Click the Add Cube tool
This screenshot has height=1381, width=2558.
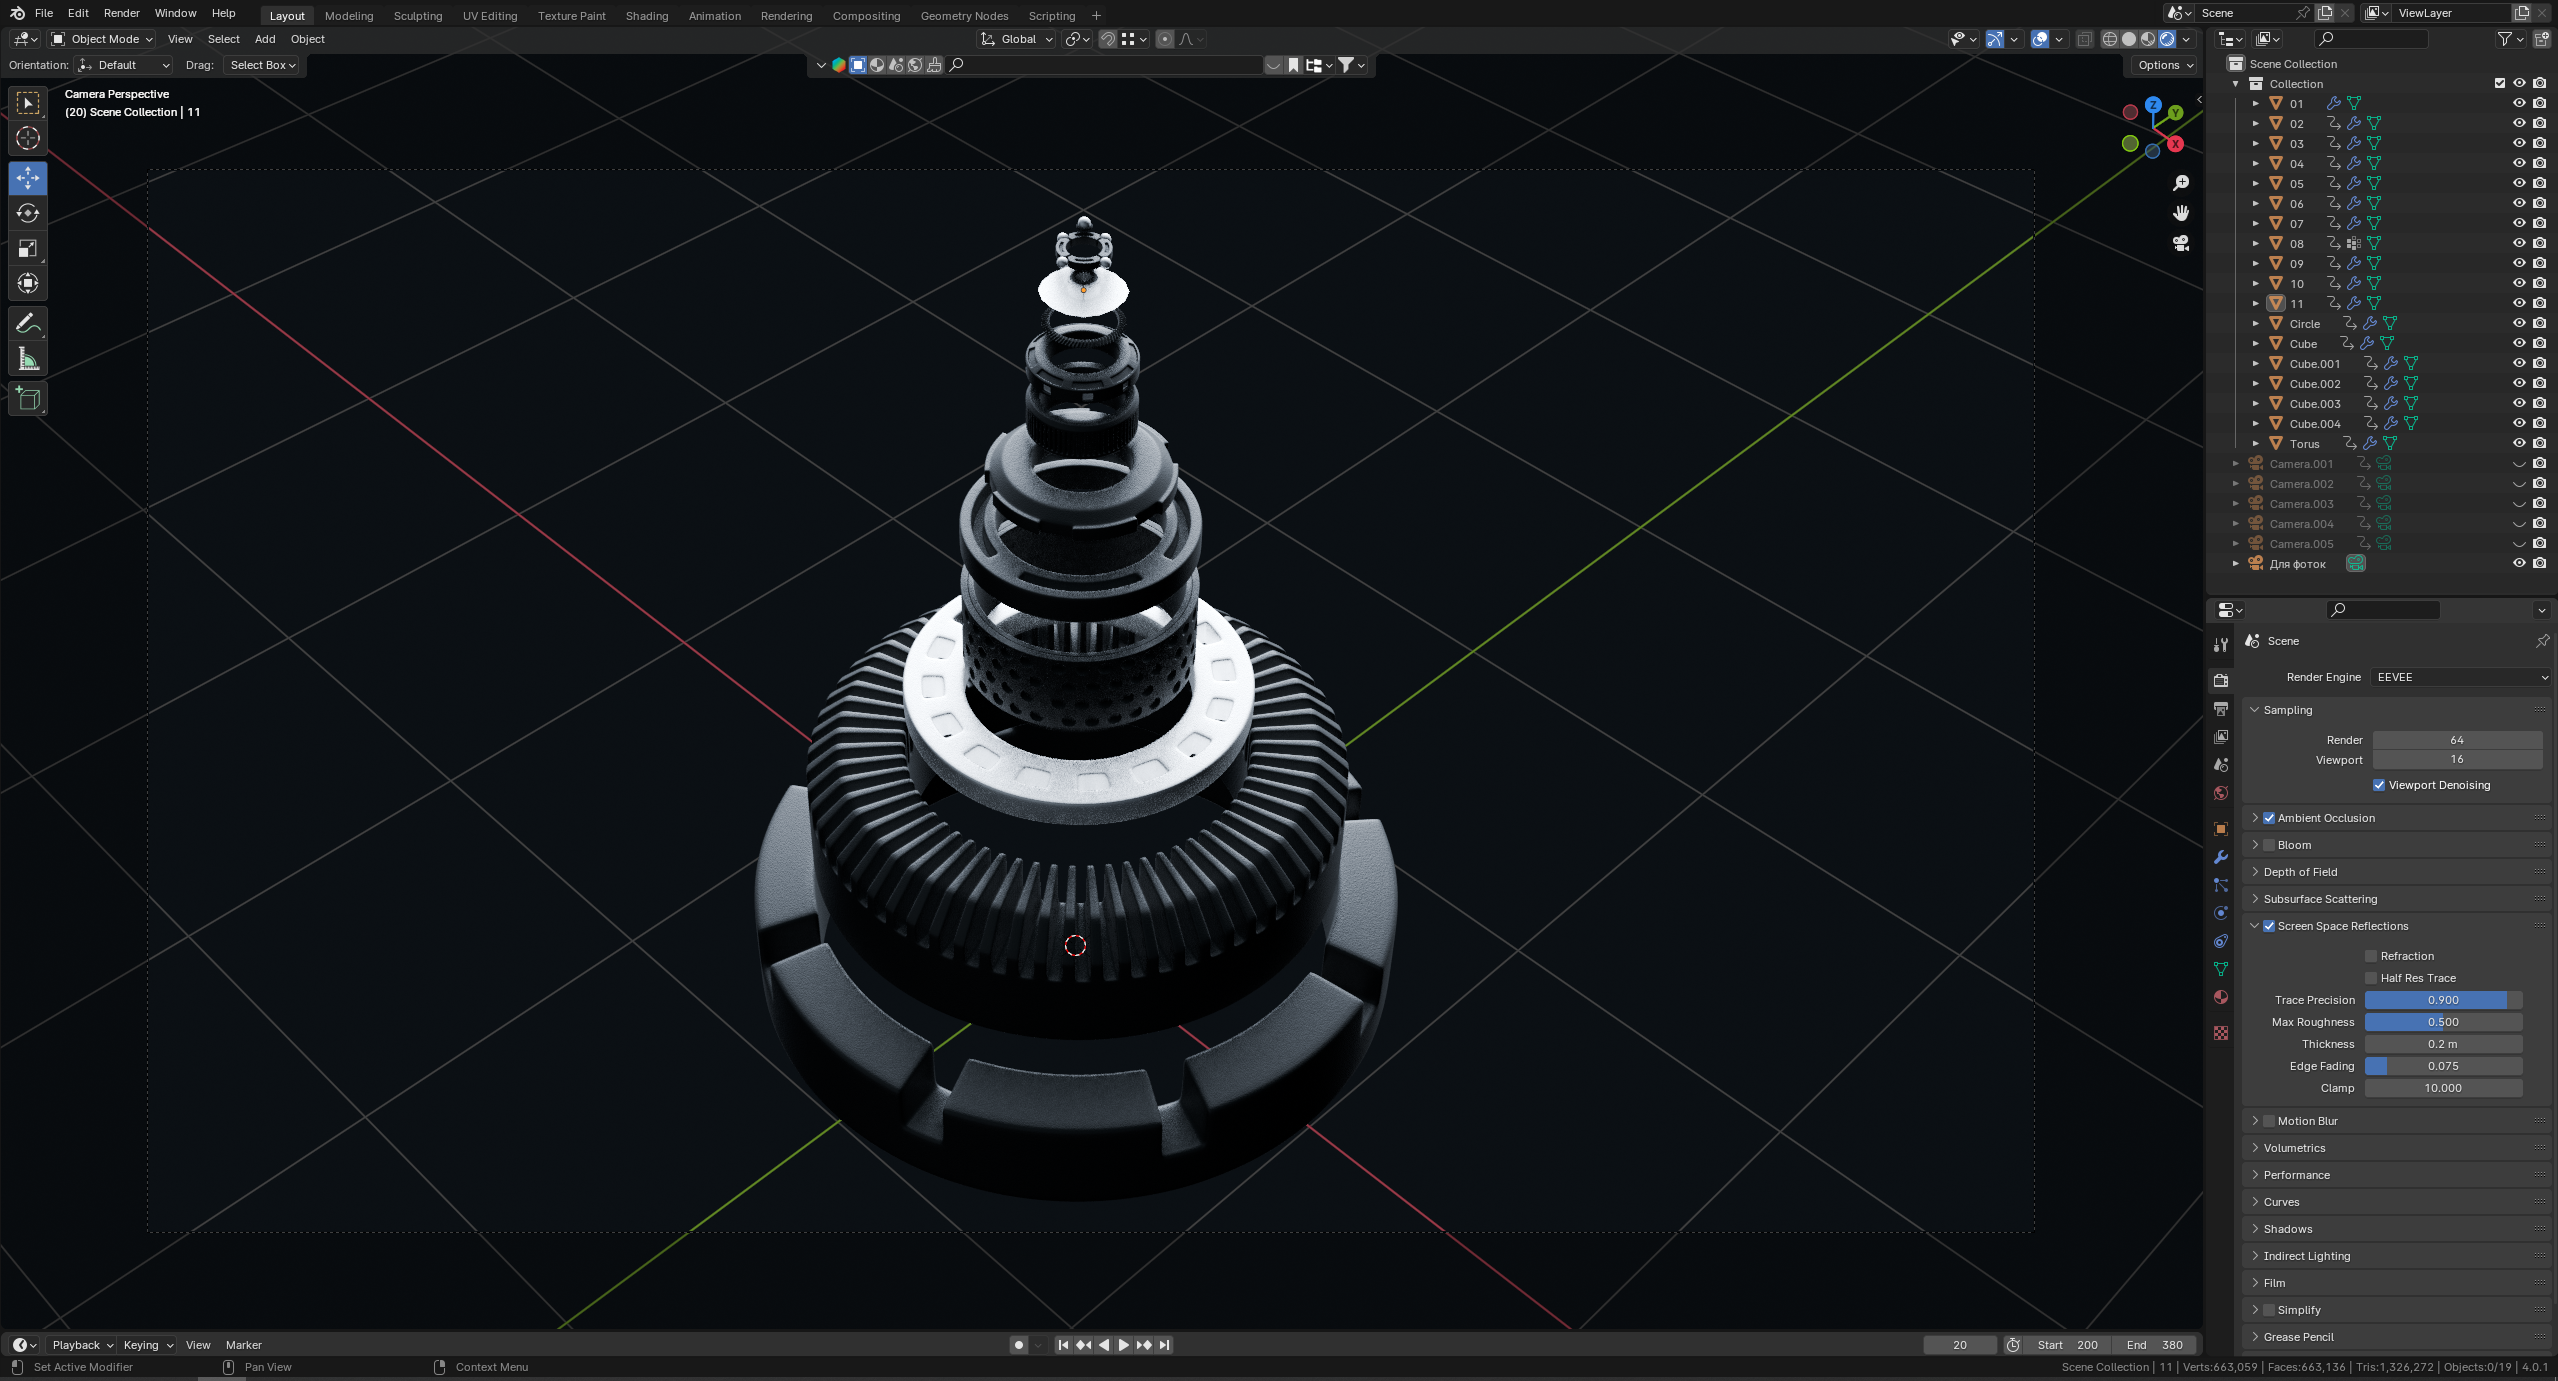pyautogui.click(x=28, y=399)
